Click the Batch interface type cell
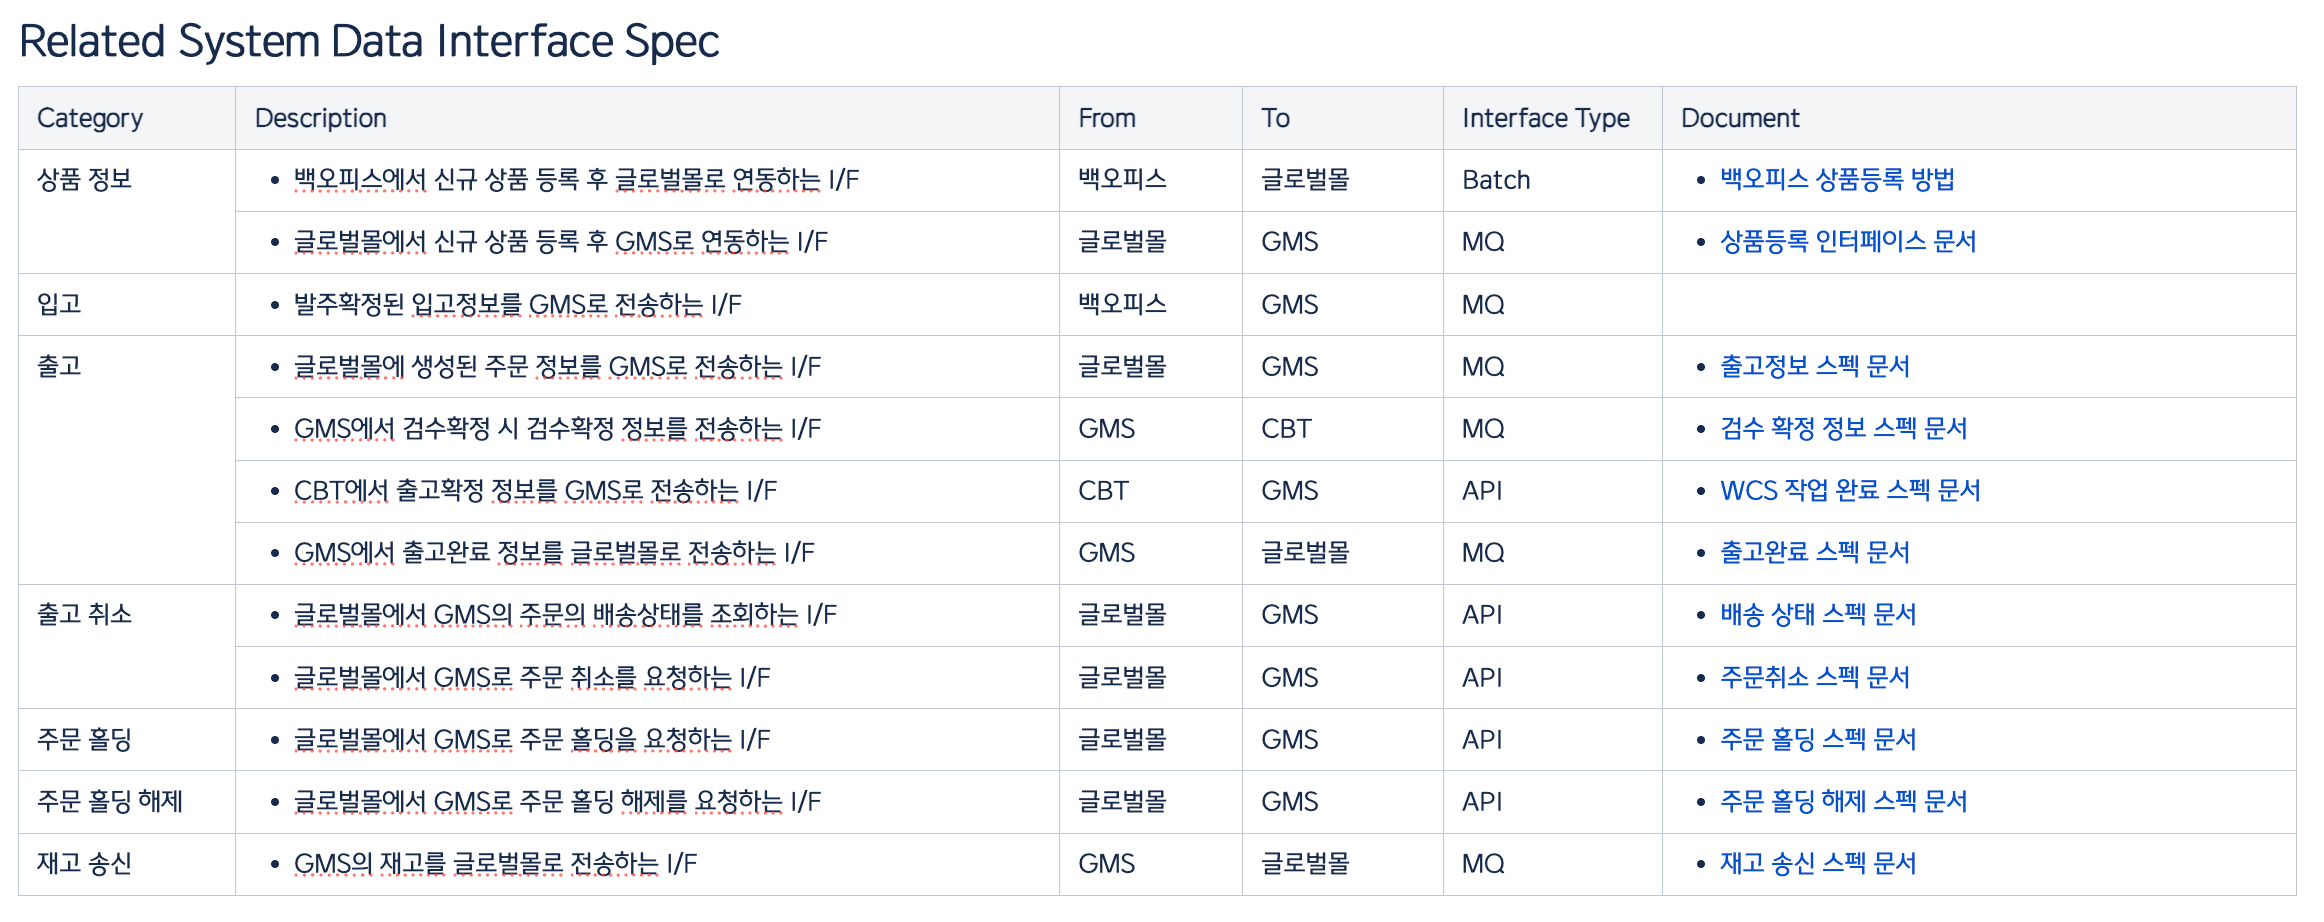The image size is (2324, 922). pyautogui.click(x=1552, y=180)
